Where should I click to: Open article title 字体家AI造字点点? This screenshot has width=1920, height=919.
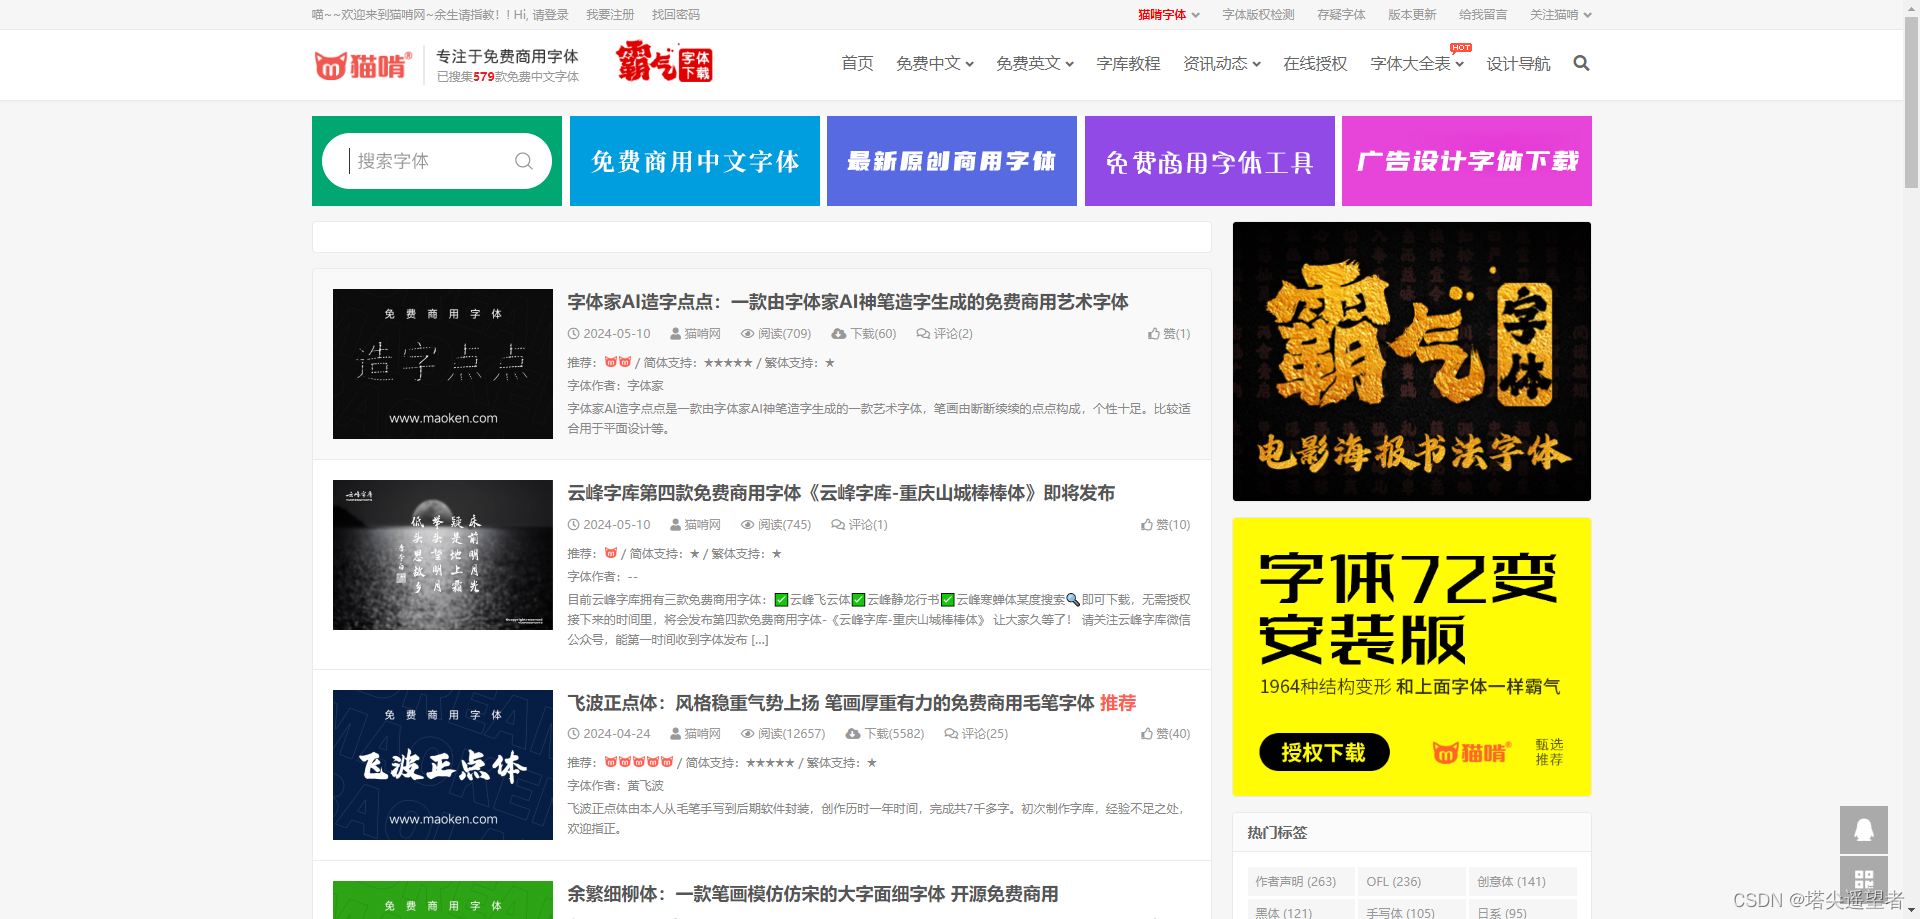(x=848, y=302)
